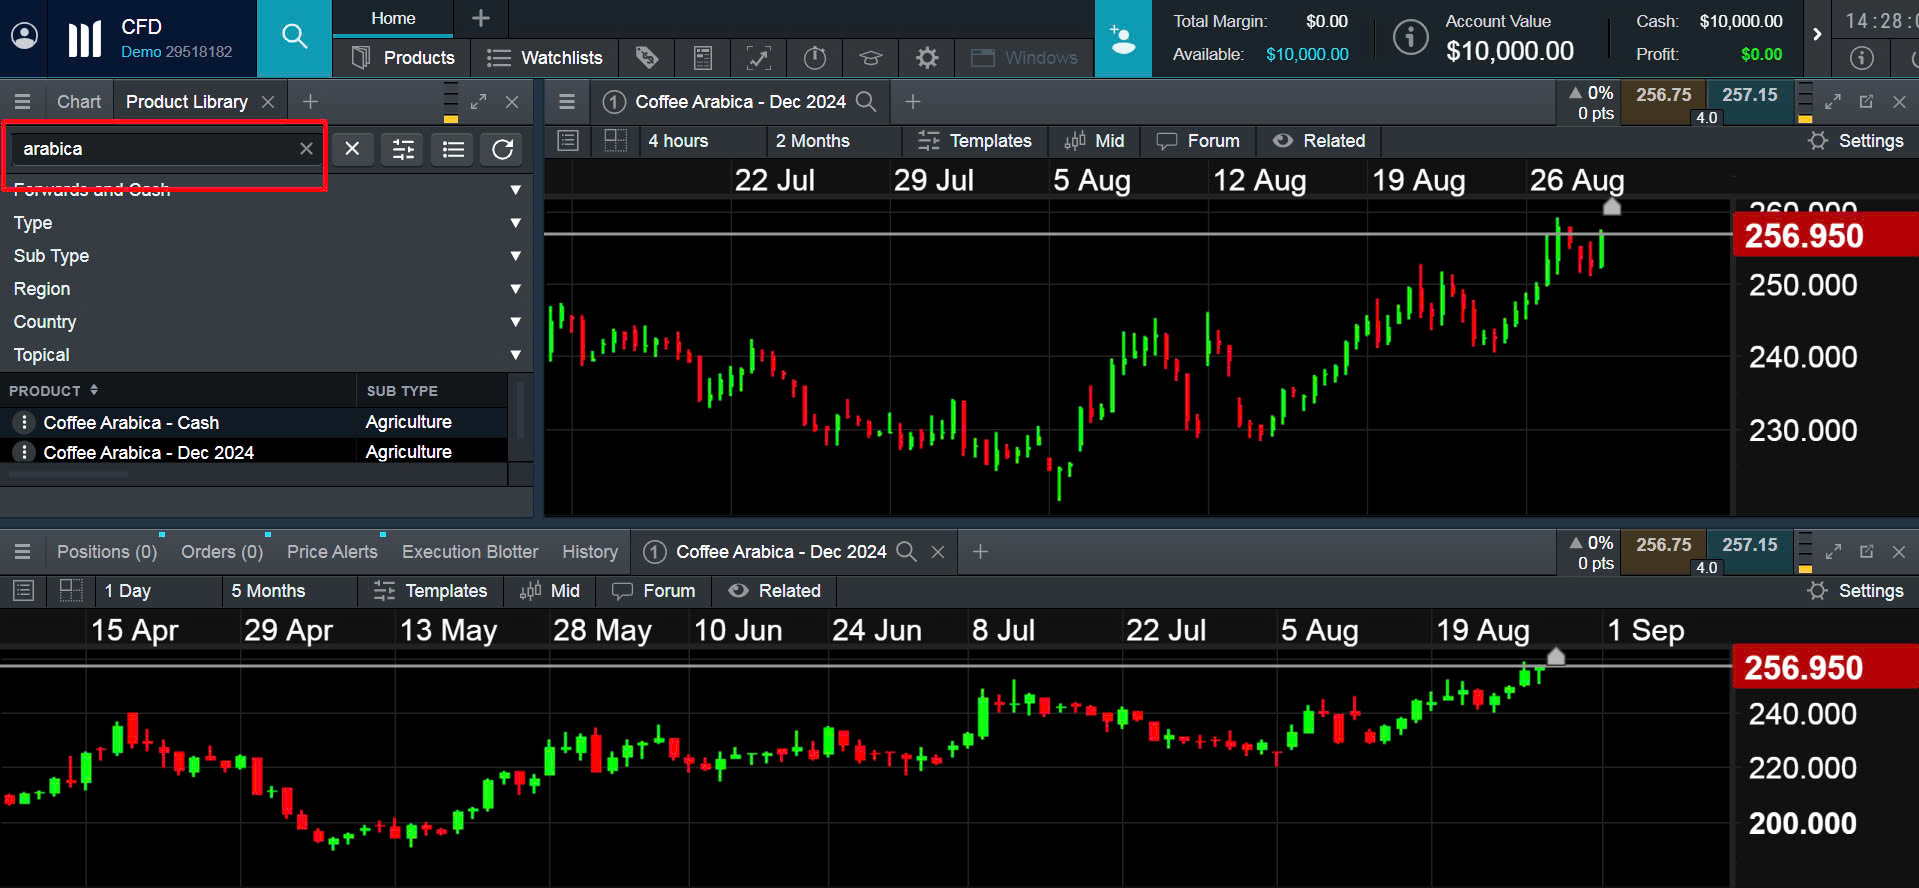
Task: Toggle chart layout grid in 1 Day chart toolbar
Action: 71,591
